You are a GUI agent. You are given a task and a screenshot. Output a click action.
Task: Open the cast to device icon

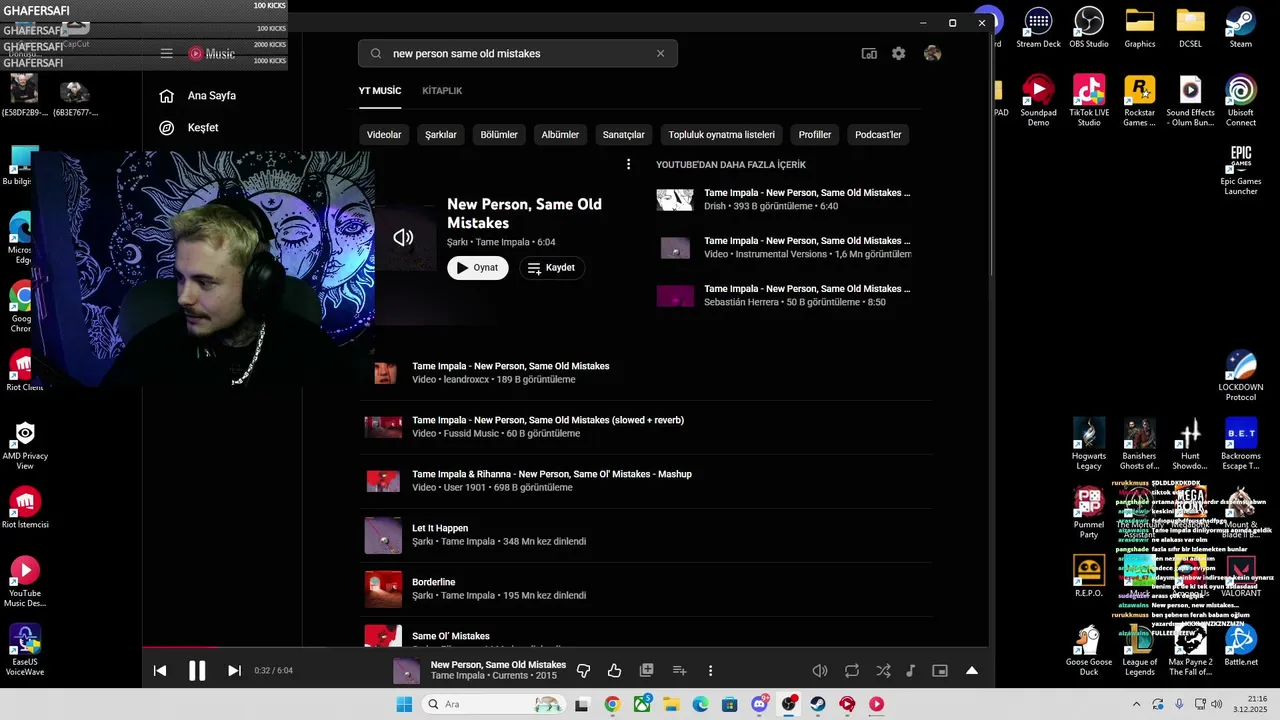click(x=869, y=54)
